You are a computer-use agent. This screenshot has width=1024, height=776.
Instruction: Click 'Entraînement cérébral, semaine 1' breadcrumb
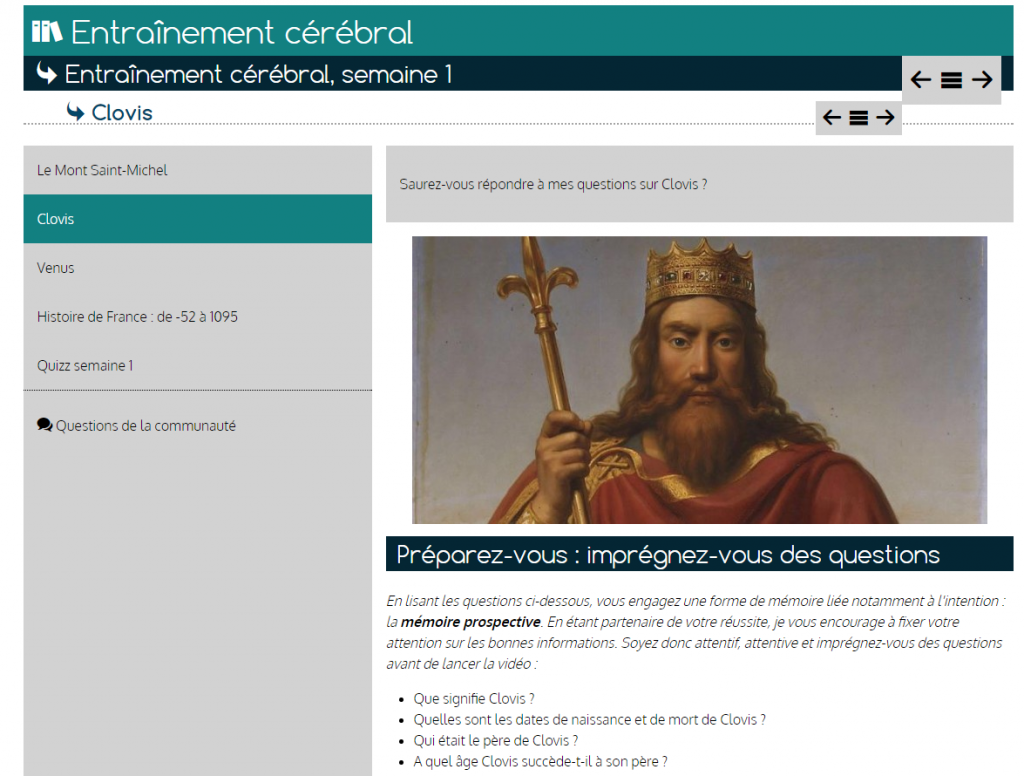258,74
